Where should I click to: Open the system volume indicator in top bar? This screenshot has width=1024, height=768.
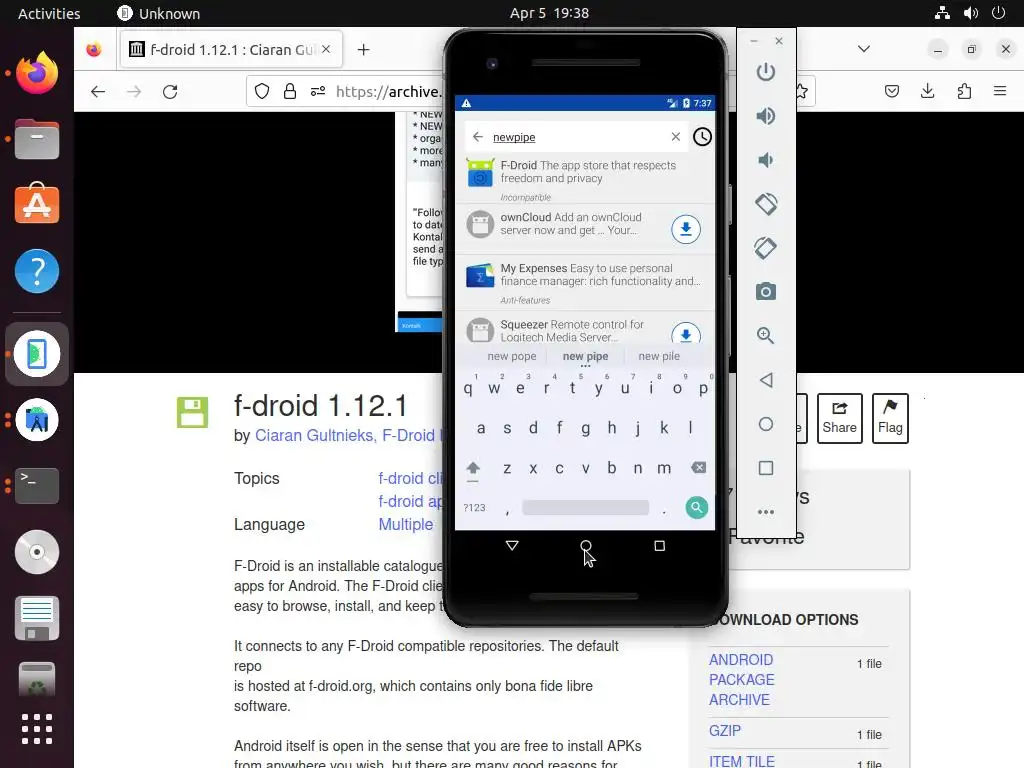[970, 13]
